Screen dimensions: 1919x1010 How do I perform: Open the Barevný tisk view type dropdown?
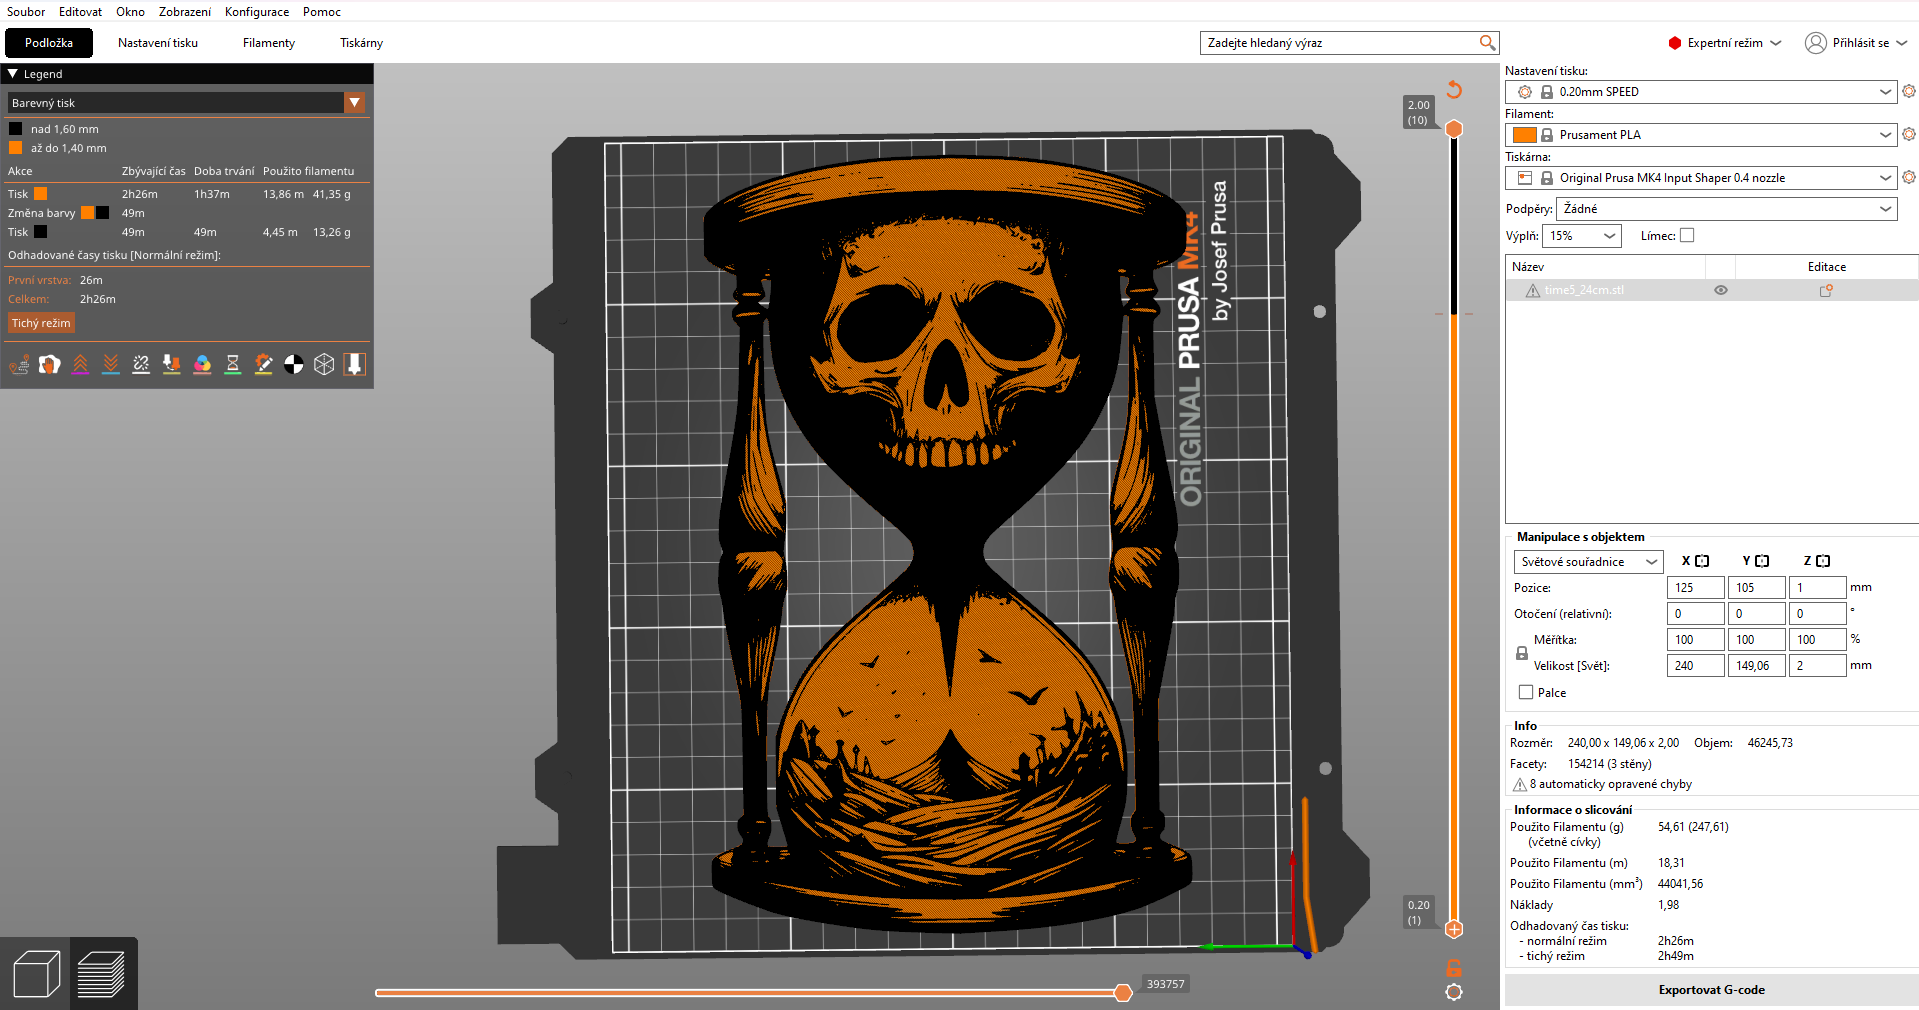[354, 103]
